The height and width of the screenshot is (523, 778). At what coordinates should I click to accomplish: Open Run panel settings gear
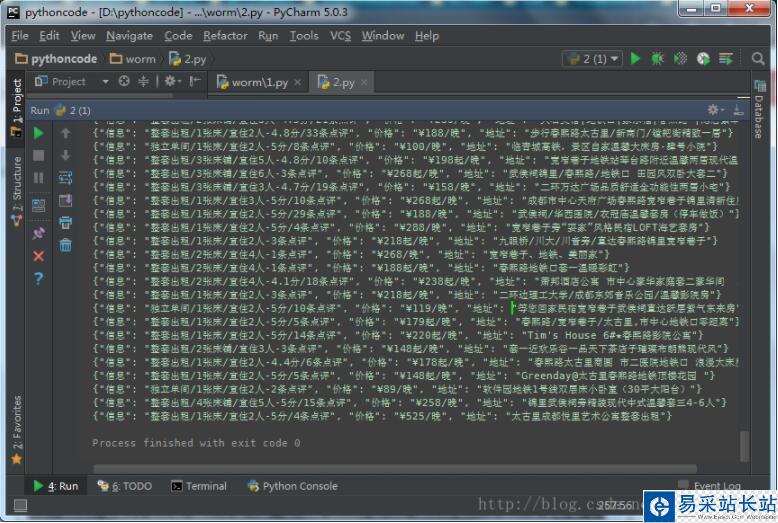(x=714, y=110)
